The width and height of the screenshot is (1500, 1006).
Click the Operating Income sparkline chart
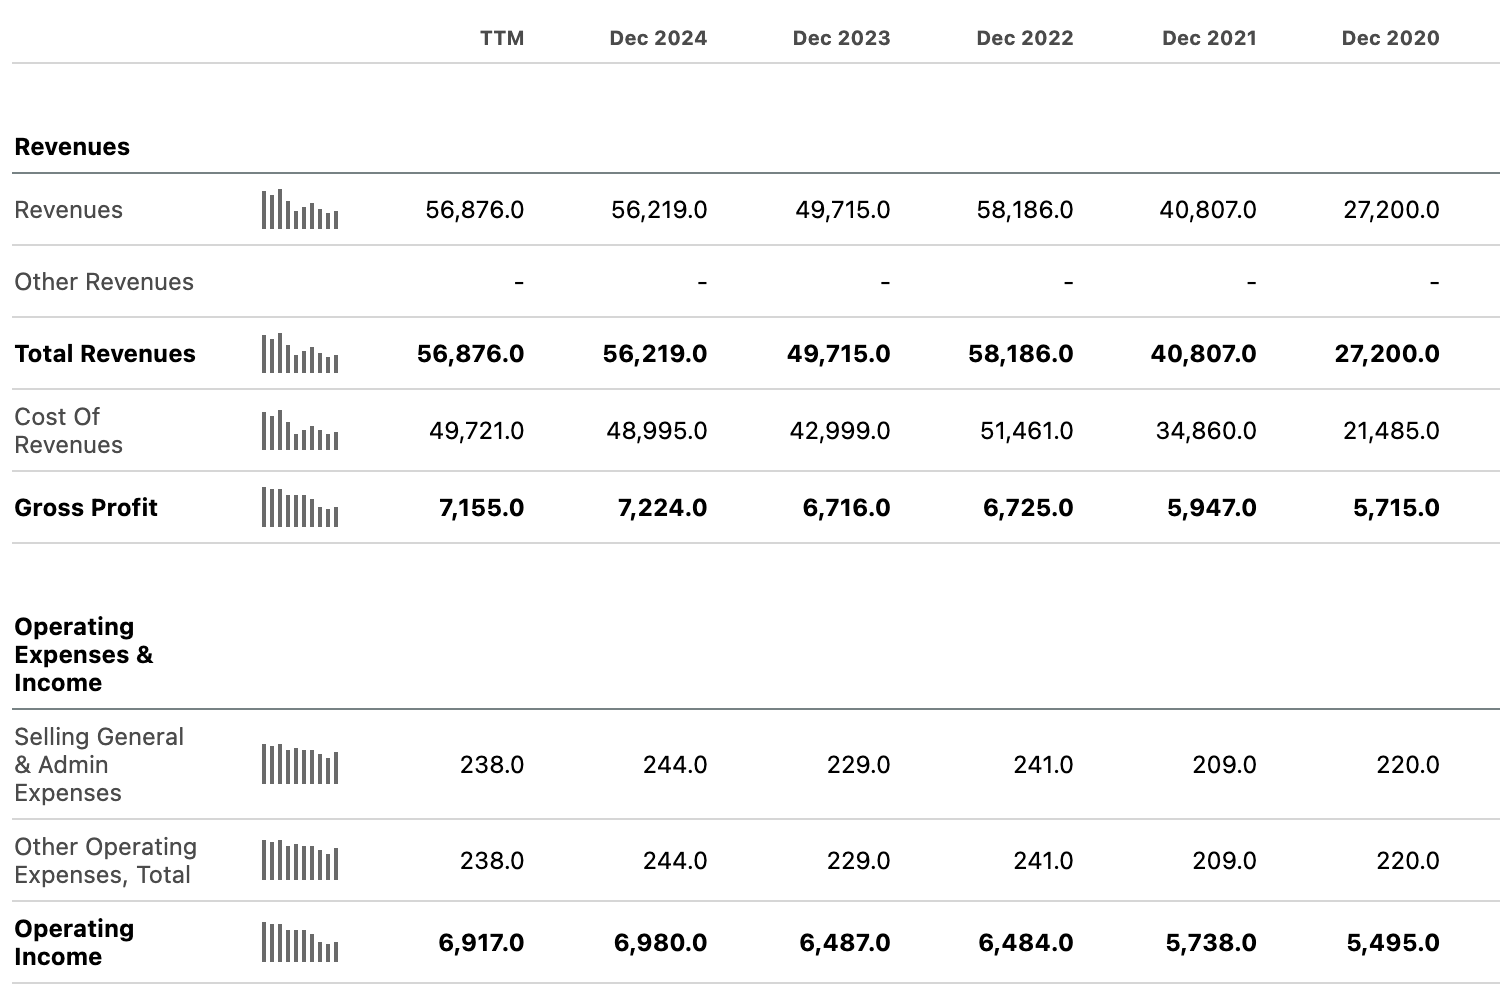pyautogui.click(x=300, y=943)
